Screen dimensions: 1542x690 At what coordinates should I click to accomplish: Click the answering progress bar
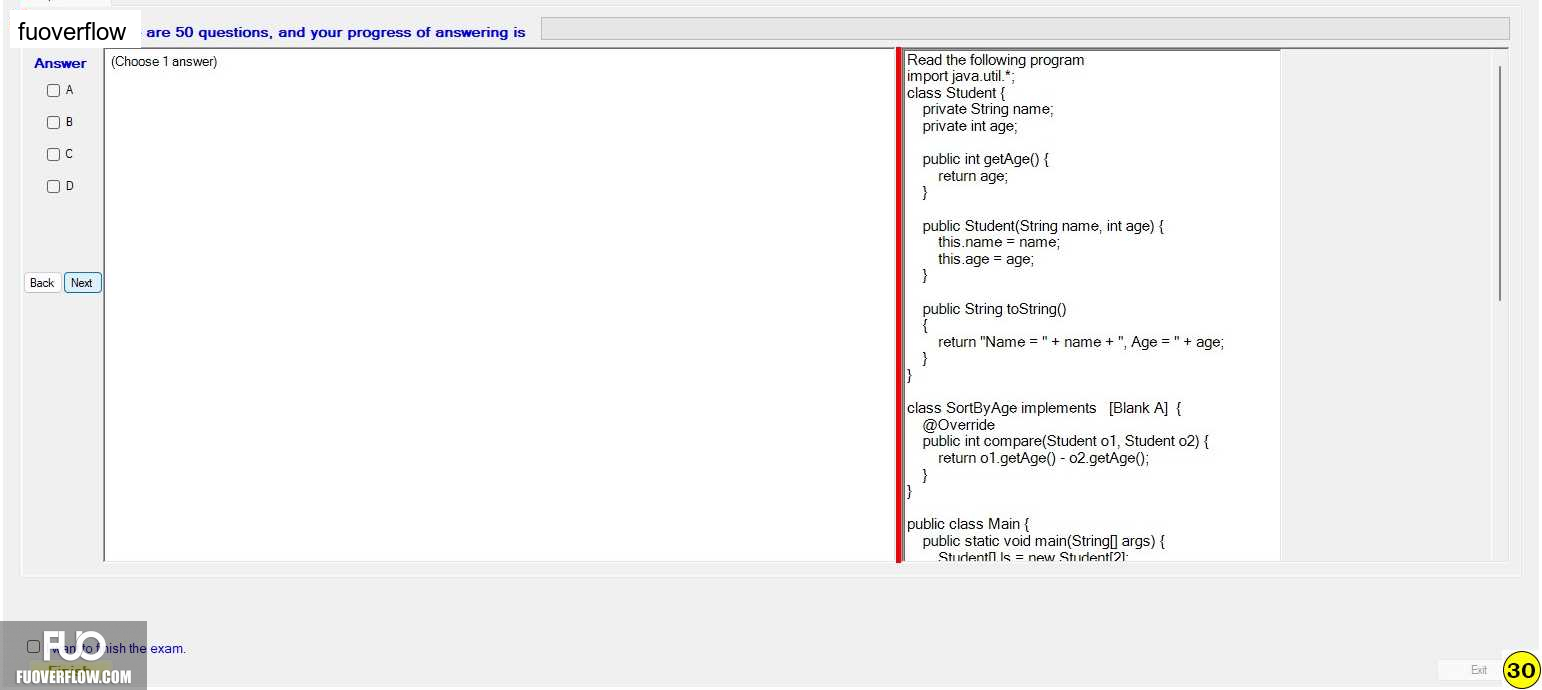(1025, 29)
